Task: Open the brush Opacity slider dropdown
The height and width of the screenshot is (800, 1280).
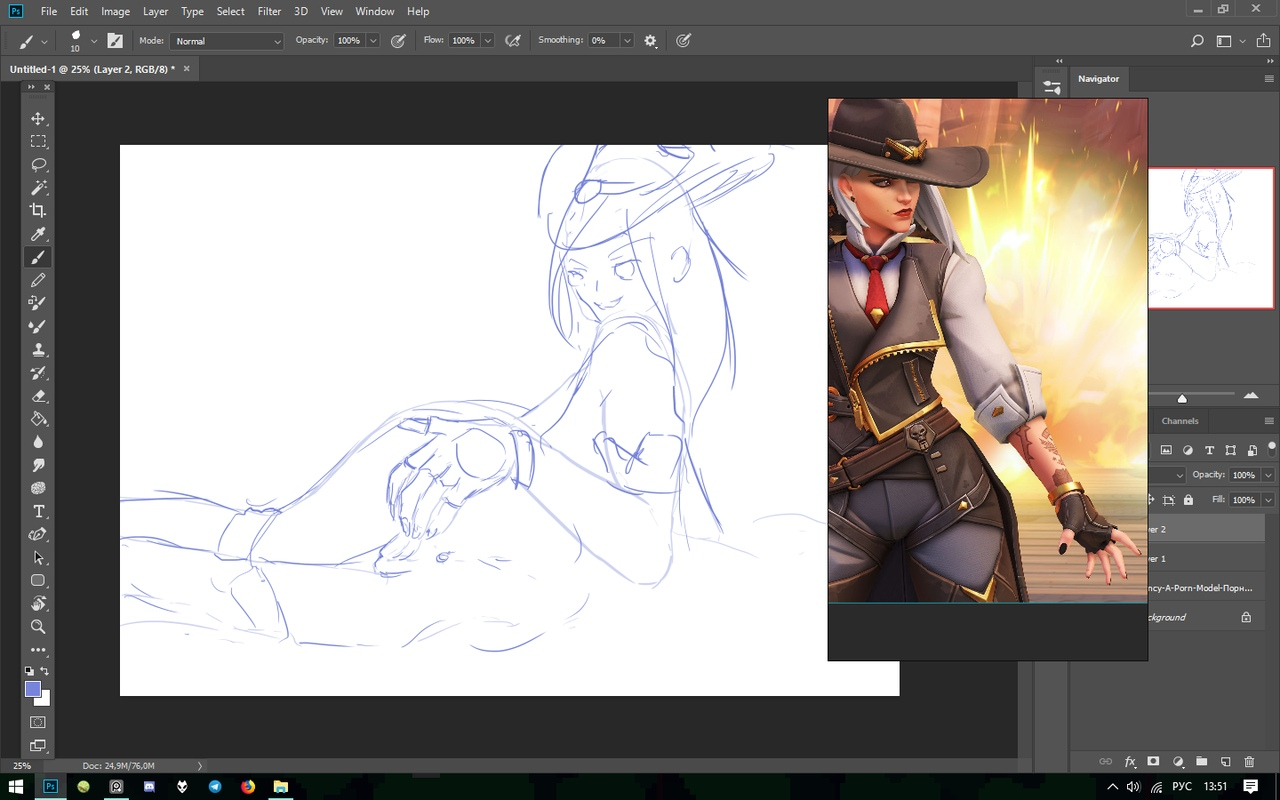Action: coord(373,41)
